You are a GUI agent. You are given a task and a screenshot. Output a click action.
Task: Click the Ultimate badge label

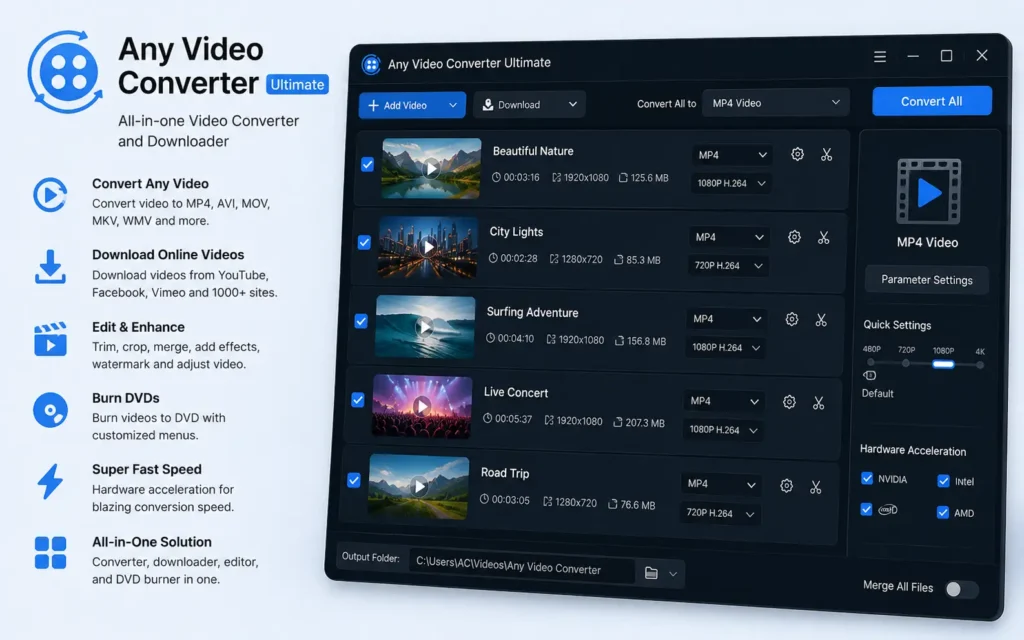[x=297, y=84]
